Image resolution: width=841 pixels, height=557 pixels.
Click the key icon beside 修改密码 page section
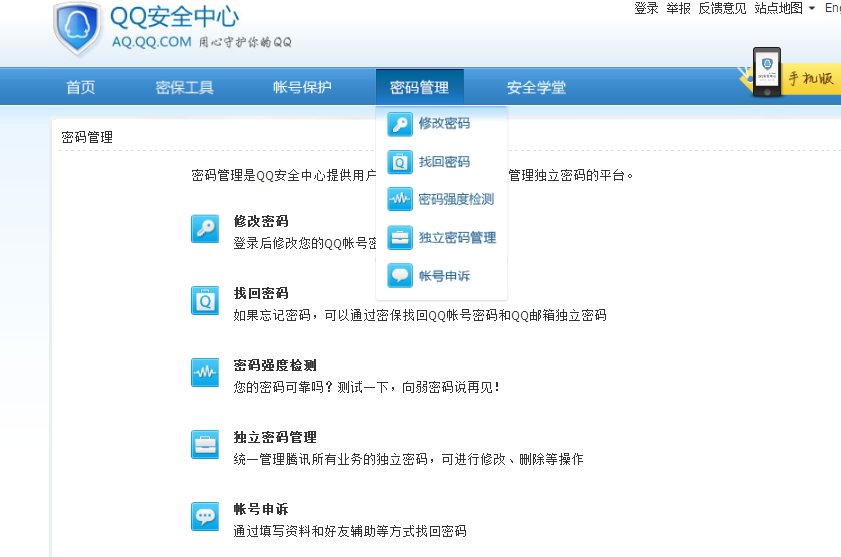point(205,229)
